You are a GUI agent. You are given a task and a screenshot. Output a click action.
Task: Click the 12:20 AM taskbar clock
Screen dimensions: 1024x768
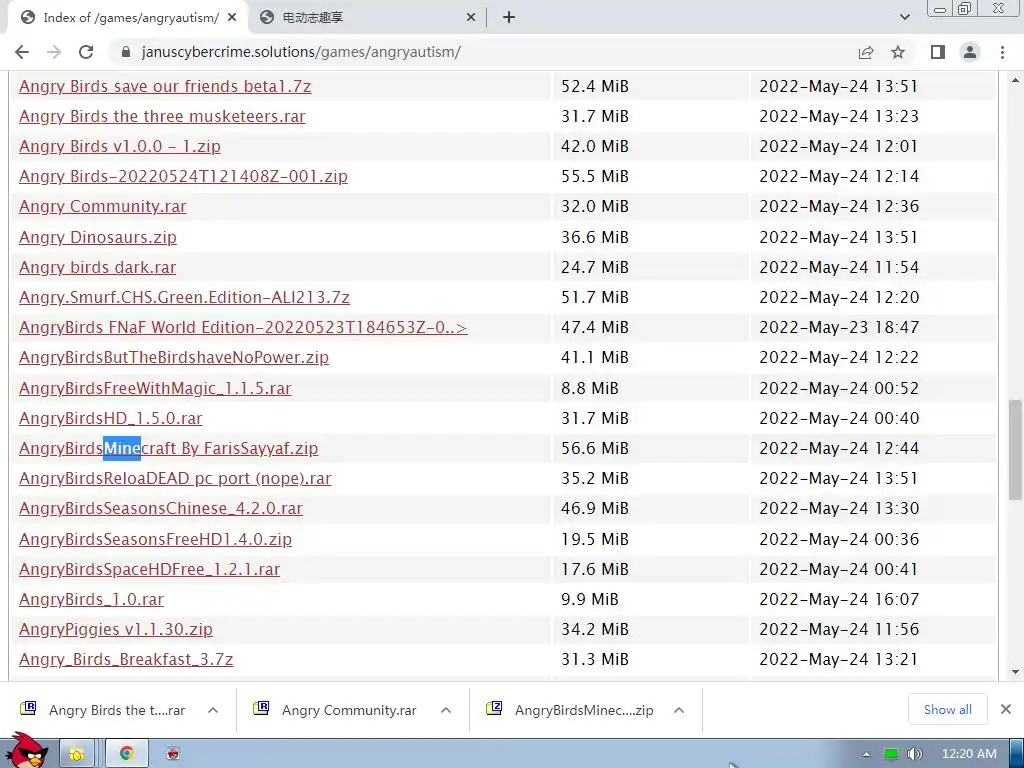pos(969,754)
